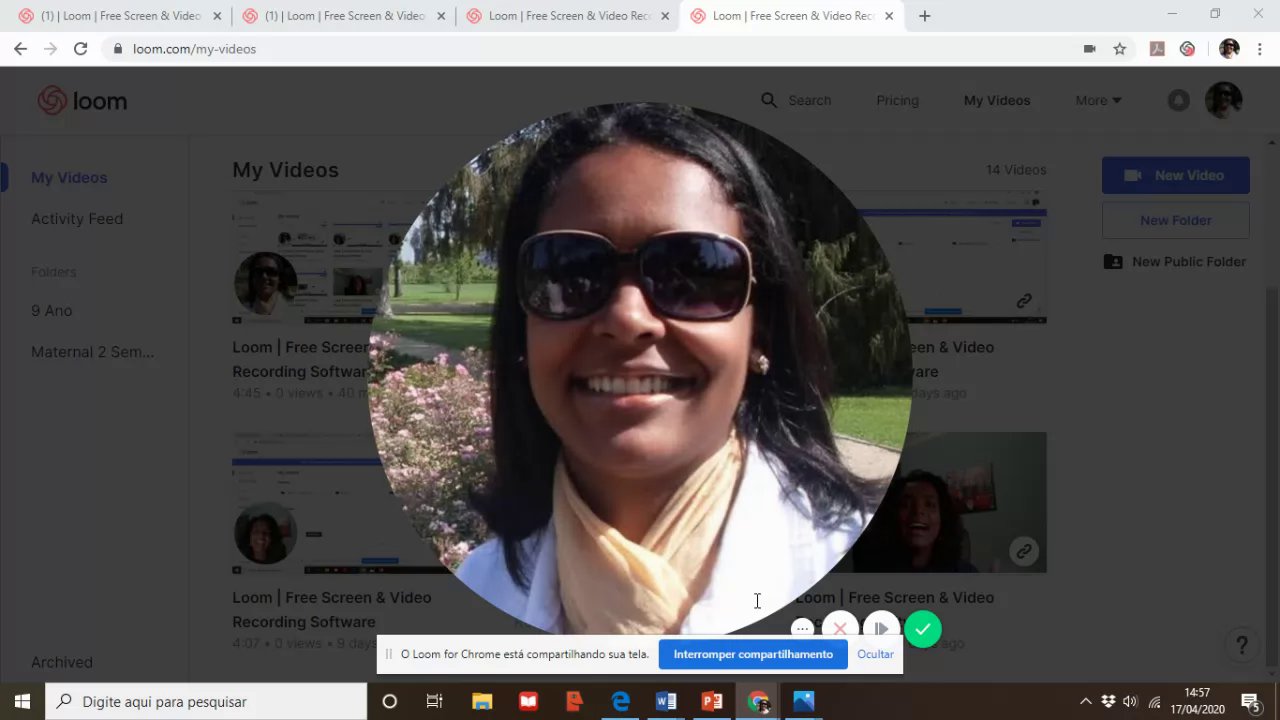The width and height of the screenshot is (1280, 720).
Task: Open the 4:07 video thumbnail
Action: coord(305,503)
